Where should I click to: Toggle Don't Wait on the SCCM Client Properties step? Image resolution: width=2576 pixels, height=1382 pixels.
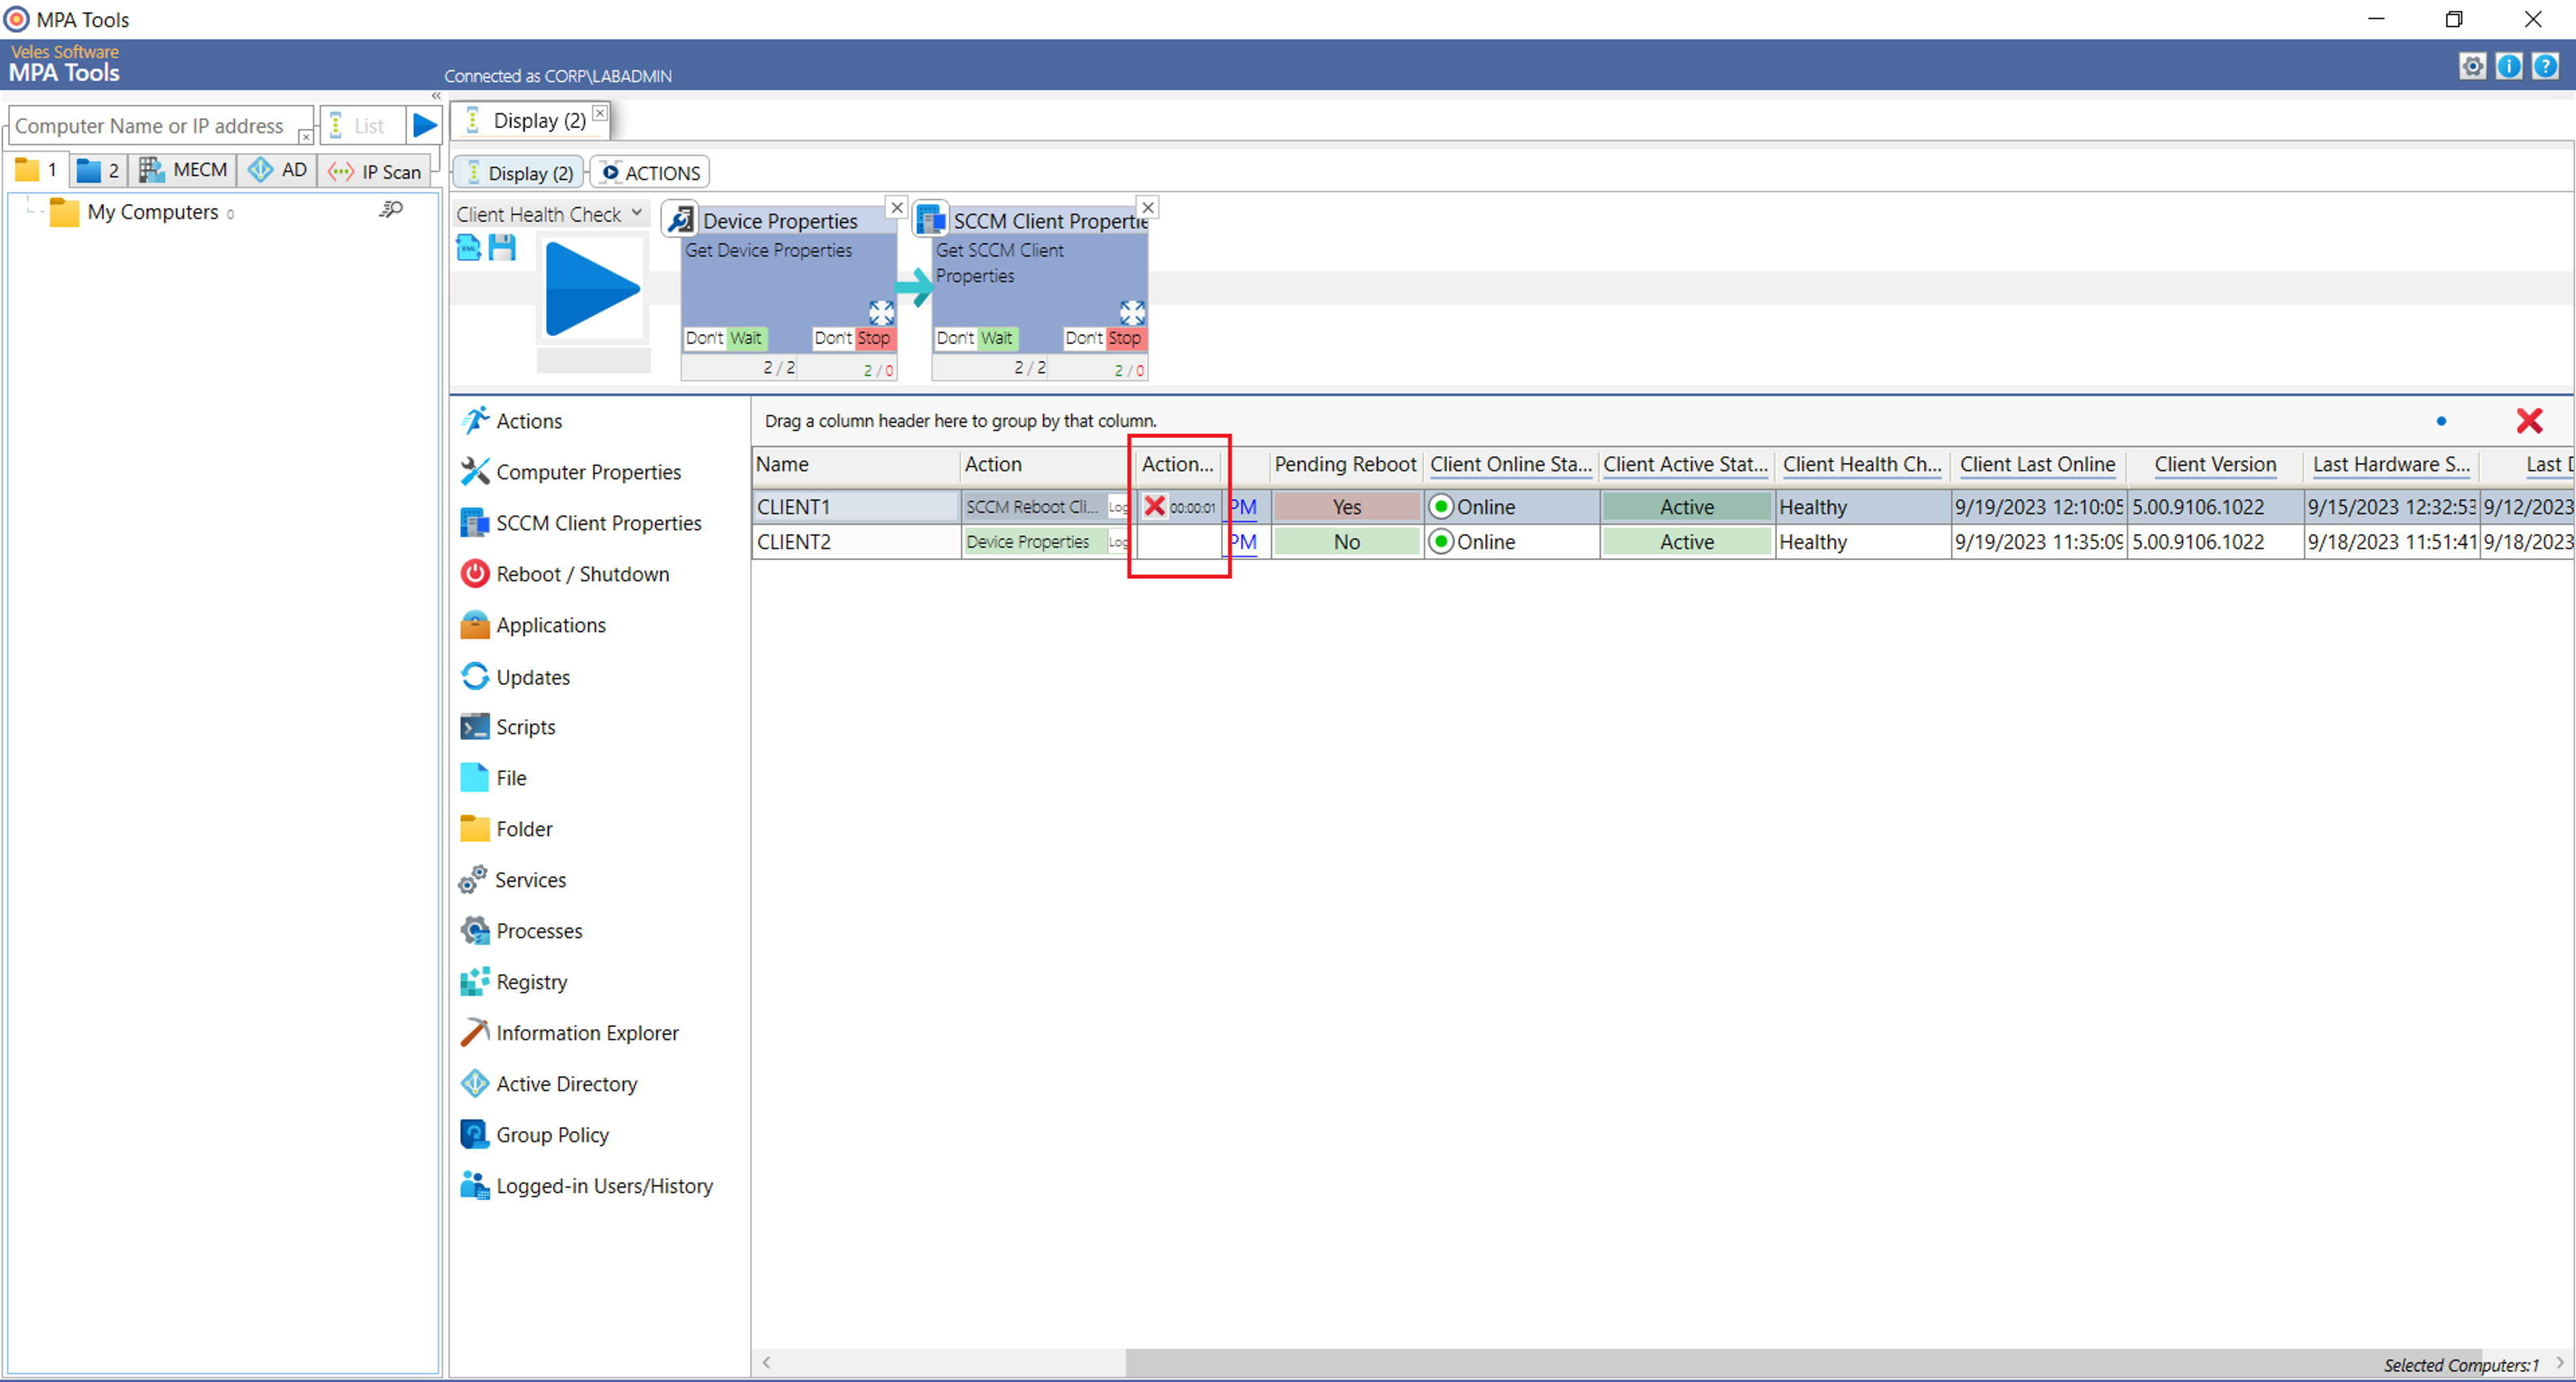click(x=976, y=338)
